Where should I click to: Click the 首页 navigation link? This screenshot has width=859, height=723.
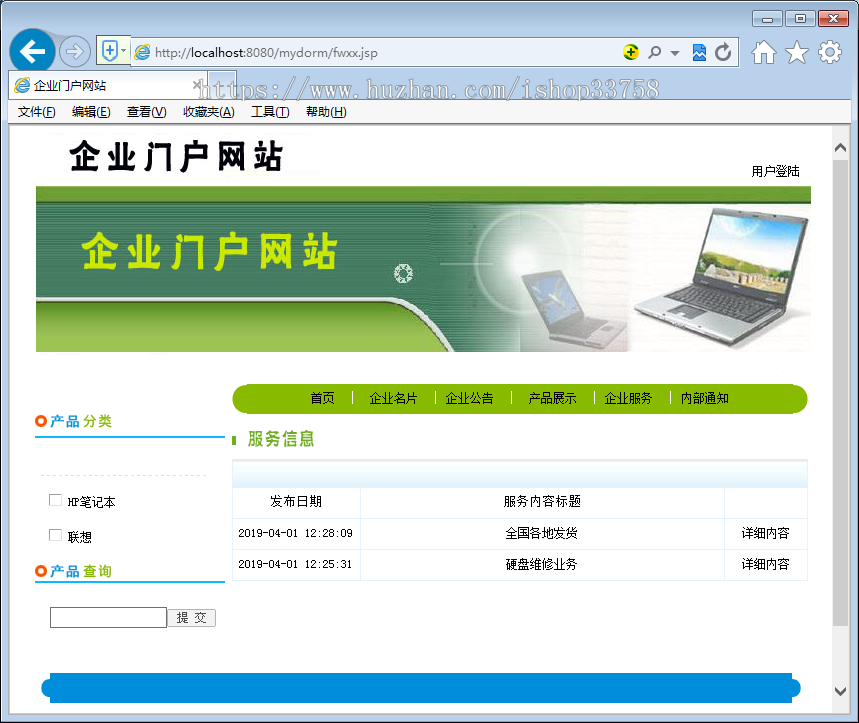click(x=322, y=397)
